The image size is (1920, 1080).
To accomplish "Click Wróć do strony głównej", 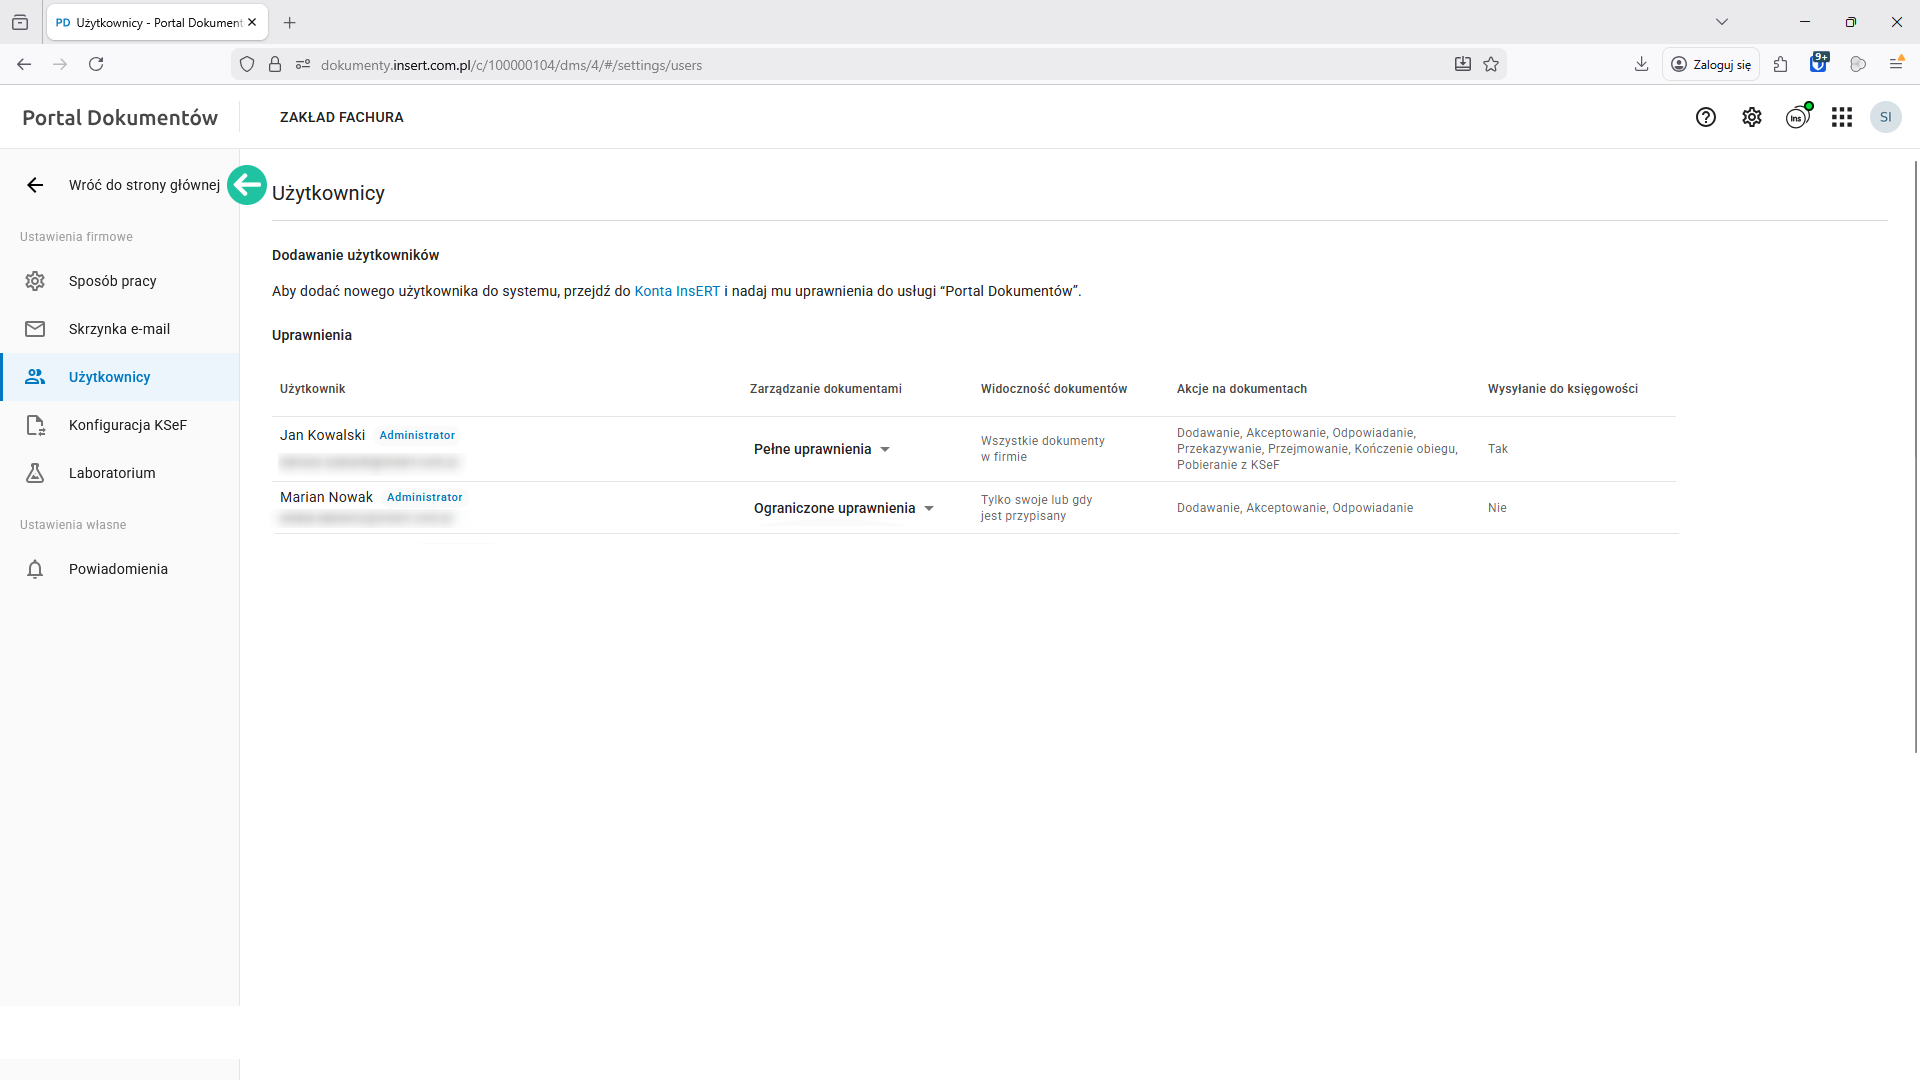I will (144, 185).
